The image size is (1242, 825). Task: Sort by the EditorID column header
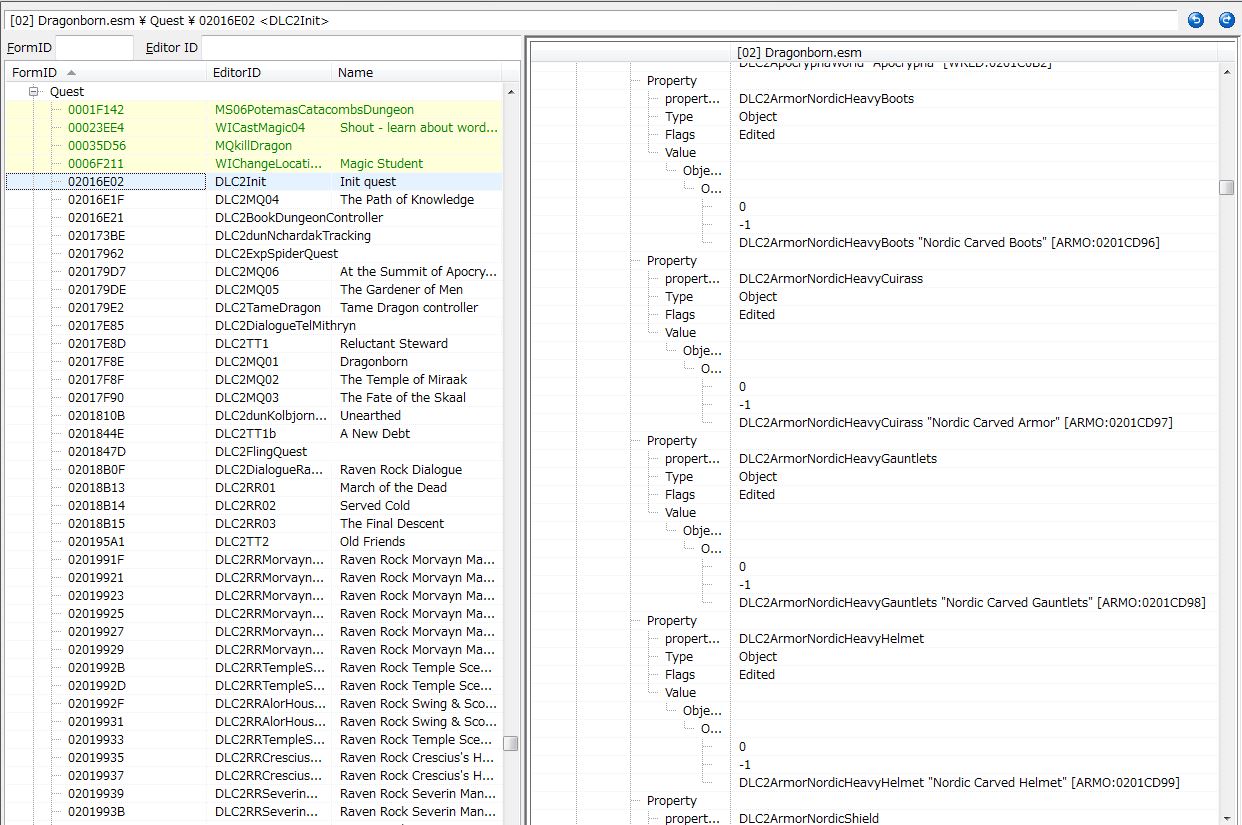[x=269, y=72]
